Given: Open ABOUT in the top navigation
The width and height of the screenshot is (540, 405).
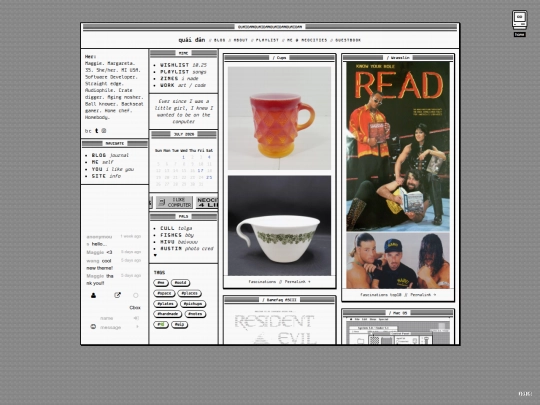Looking at the screenshot, I should (x=241, y=40).
